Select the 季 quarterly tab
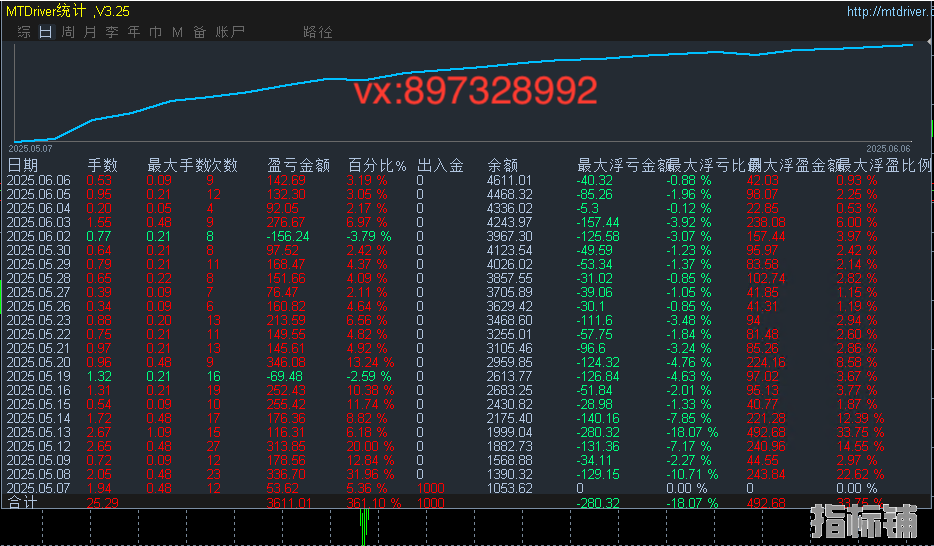Image resolution: width=934 pixels, height=546 pixels. click(112, 32)
